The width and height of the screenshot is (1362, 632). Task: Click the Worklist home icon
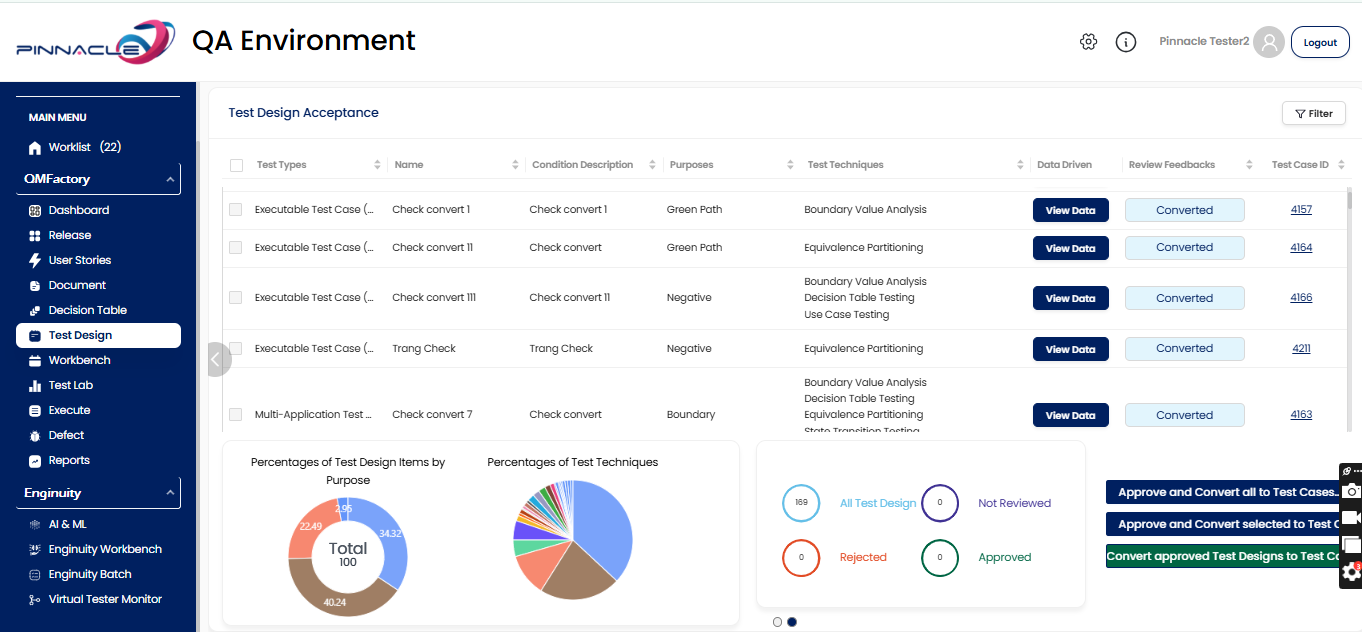[35, 148]
